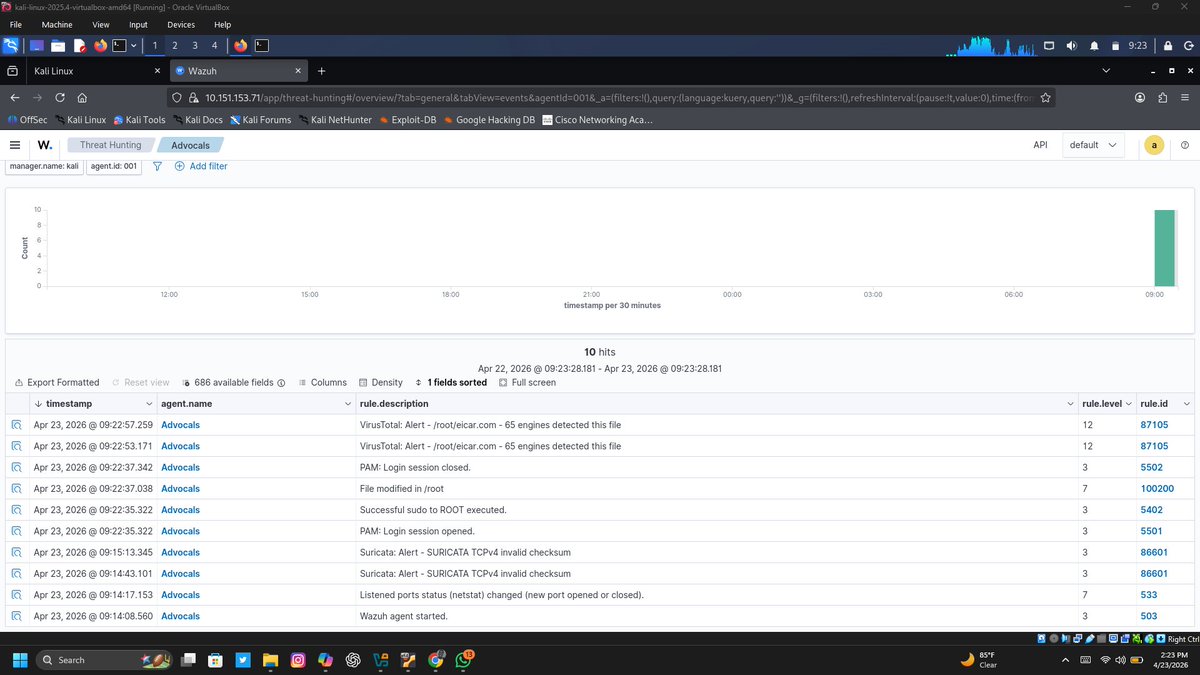
Task: Open the Firefox account icon
Action: click(x=1139, y=98)
